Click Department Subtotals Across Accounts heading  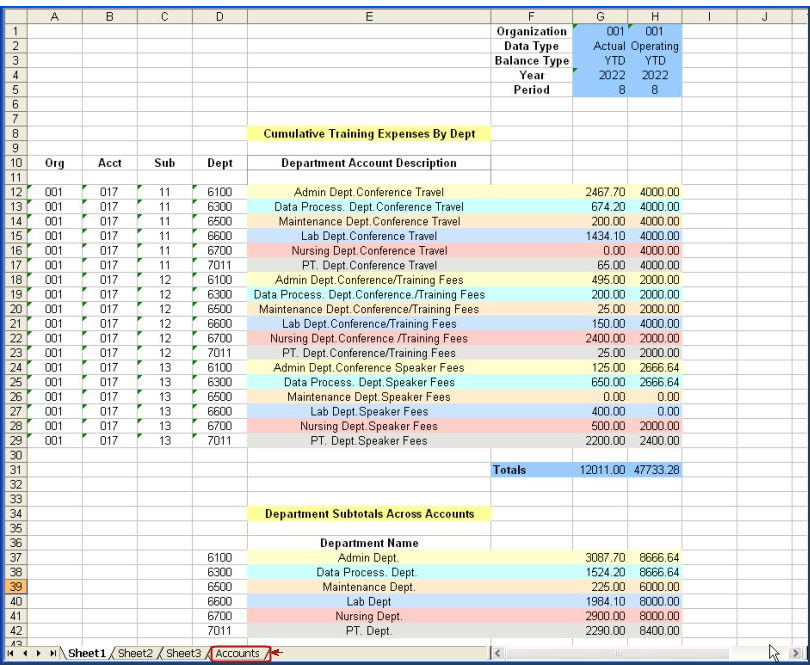[x=369, y=514]
